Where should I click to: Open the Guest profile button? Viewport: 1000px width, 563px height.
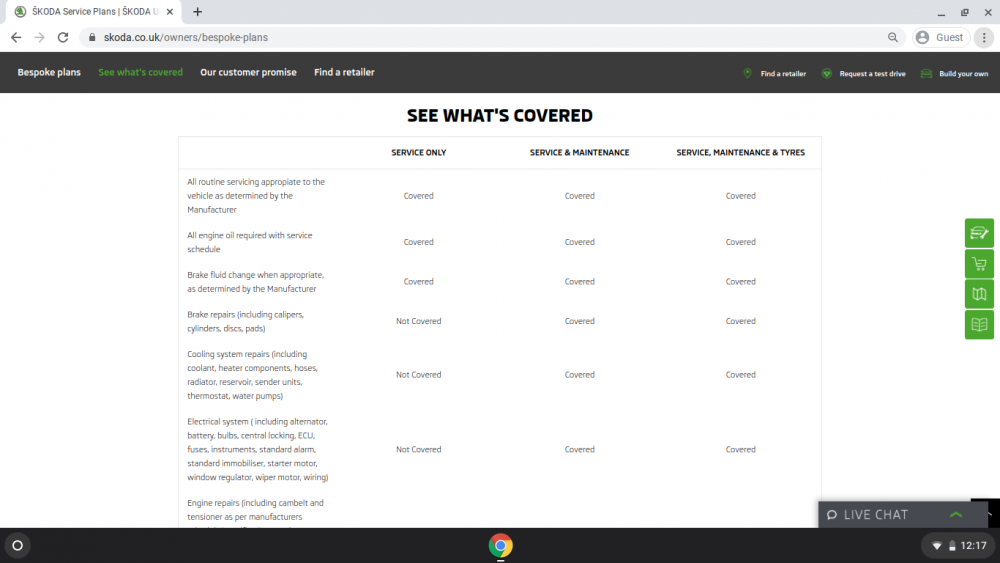tap(941, 38)
